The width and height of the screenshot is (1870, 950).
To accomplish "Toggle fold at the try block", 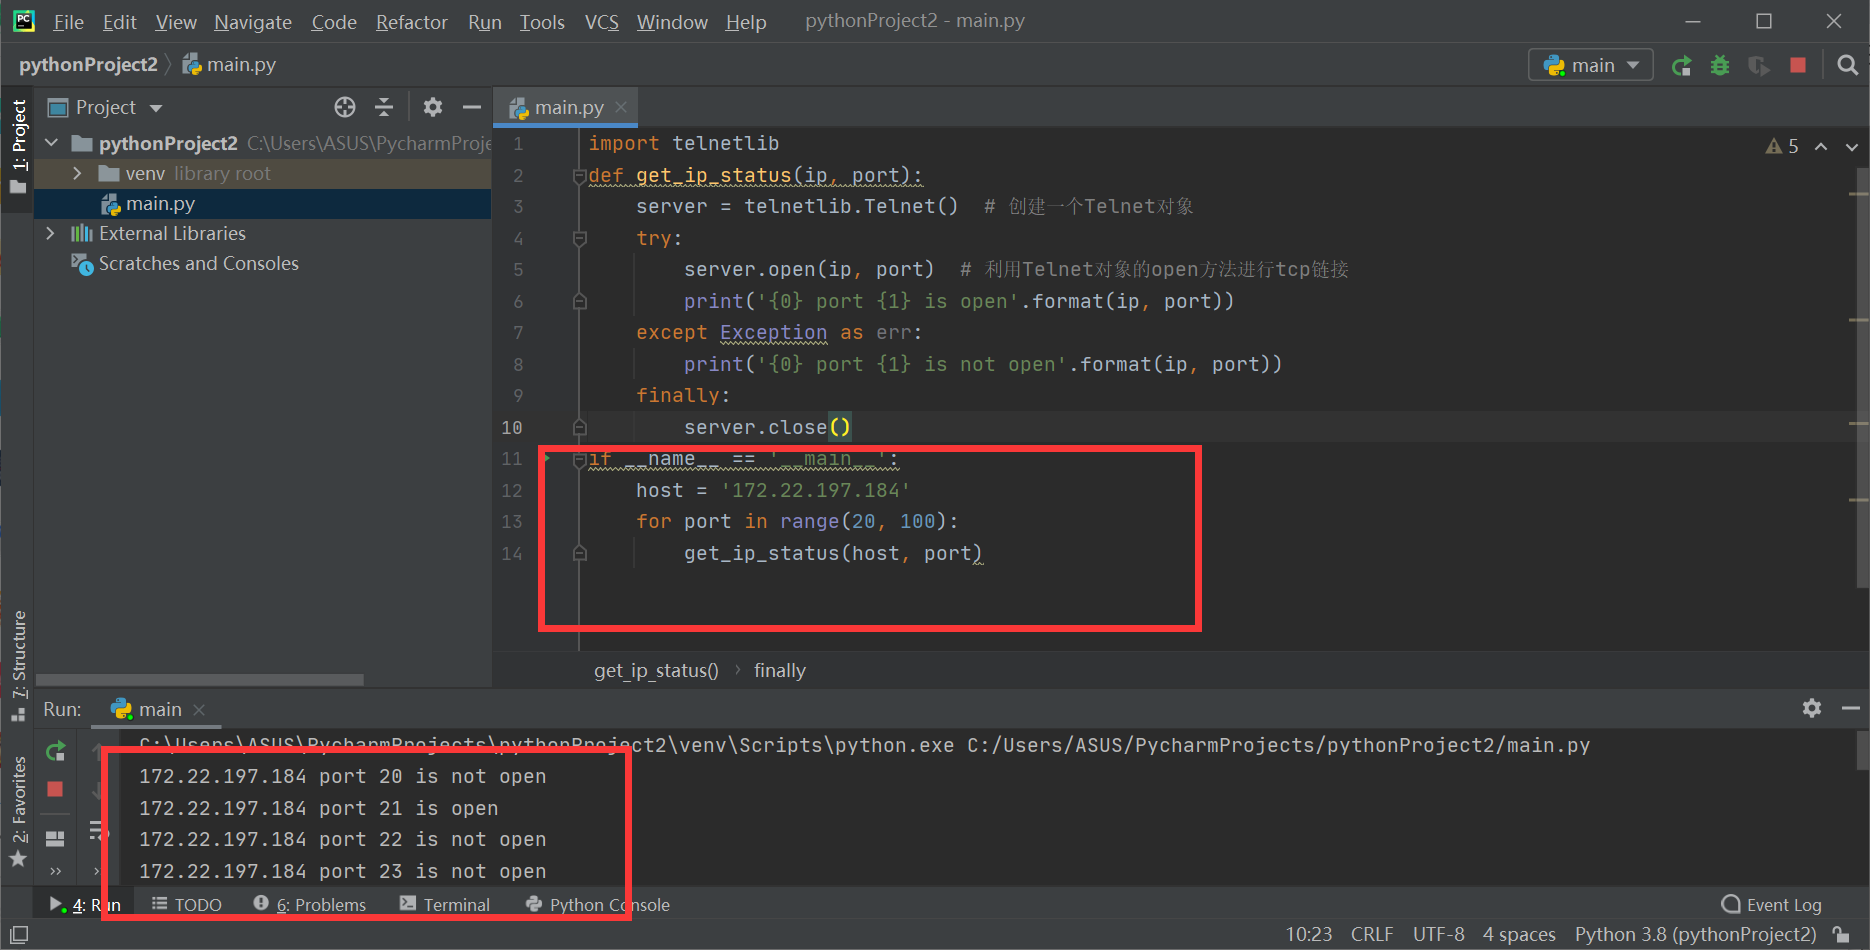I will click(579, 238).
